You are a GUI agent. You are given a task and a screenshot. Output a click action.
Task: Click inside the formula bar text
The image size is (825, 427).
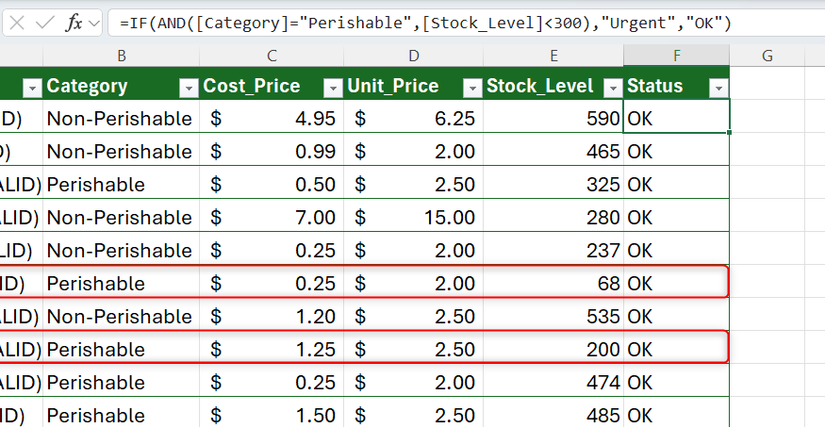click(x=450, y=23)
